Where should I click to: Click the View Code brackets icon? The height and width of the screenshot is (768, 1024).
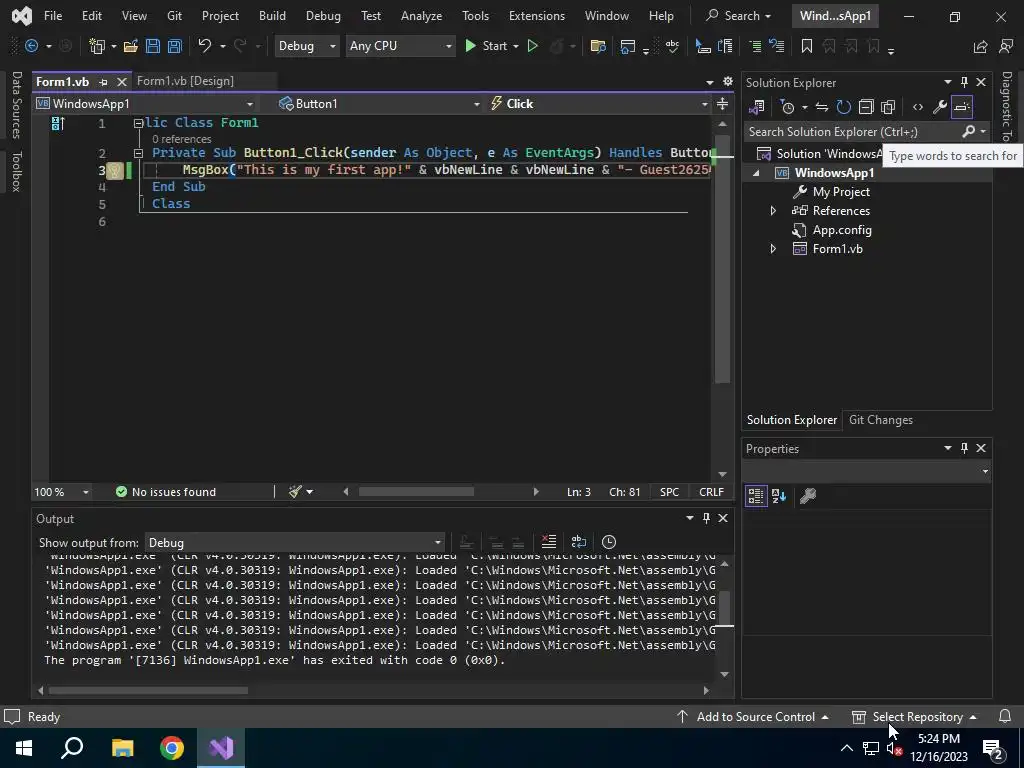coord(918,107)
